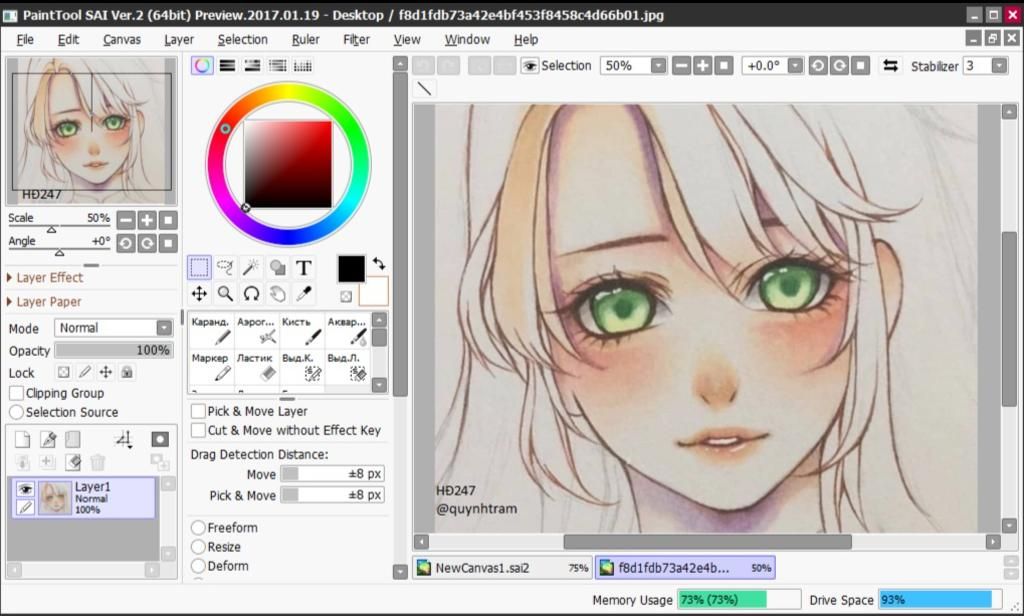Viewport: 1024px width, 616px height.
Task: Flip the canvas view horizontally
Action: [890, 65]
